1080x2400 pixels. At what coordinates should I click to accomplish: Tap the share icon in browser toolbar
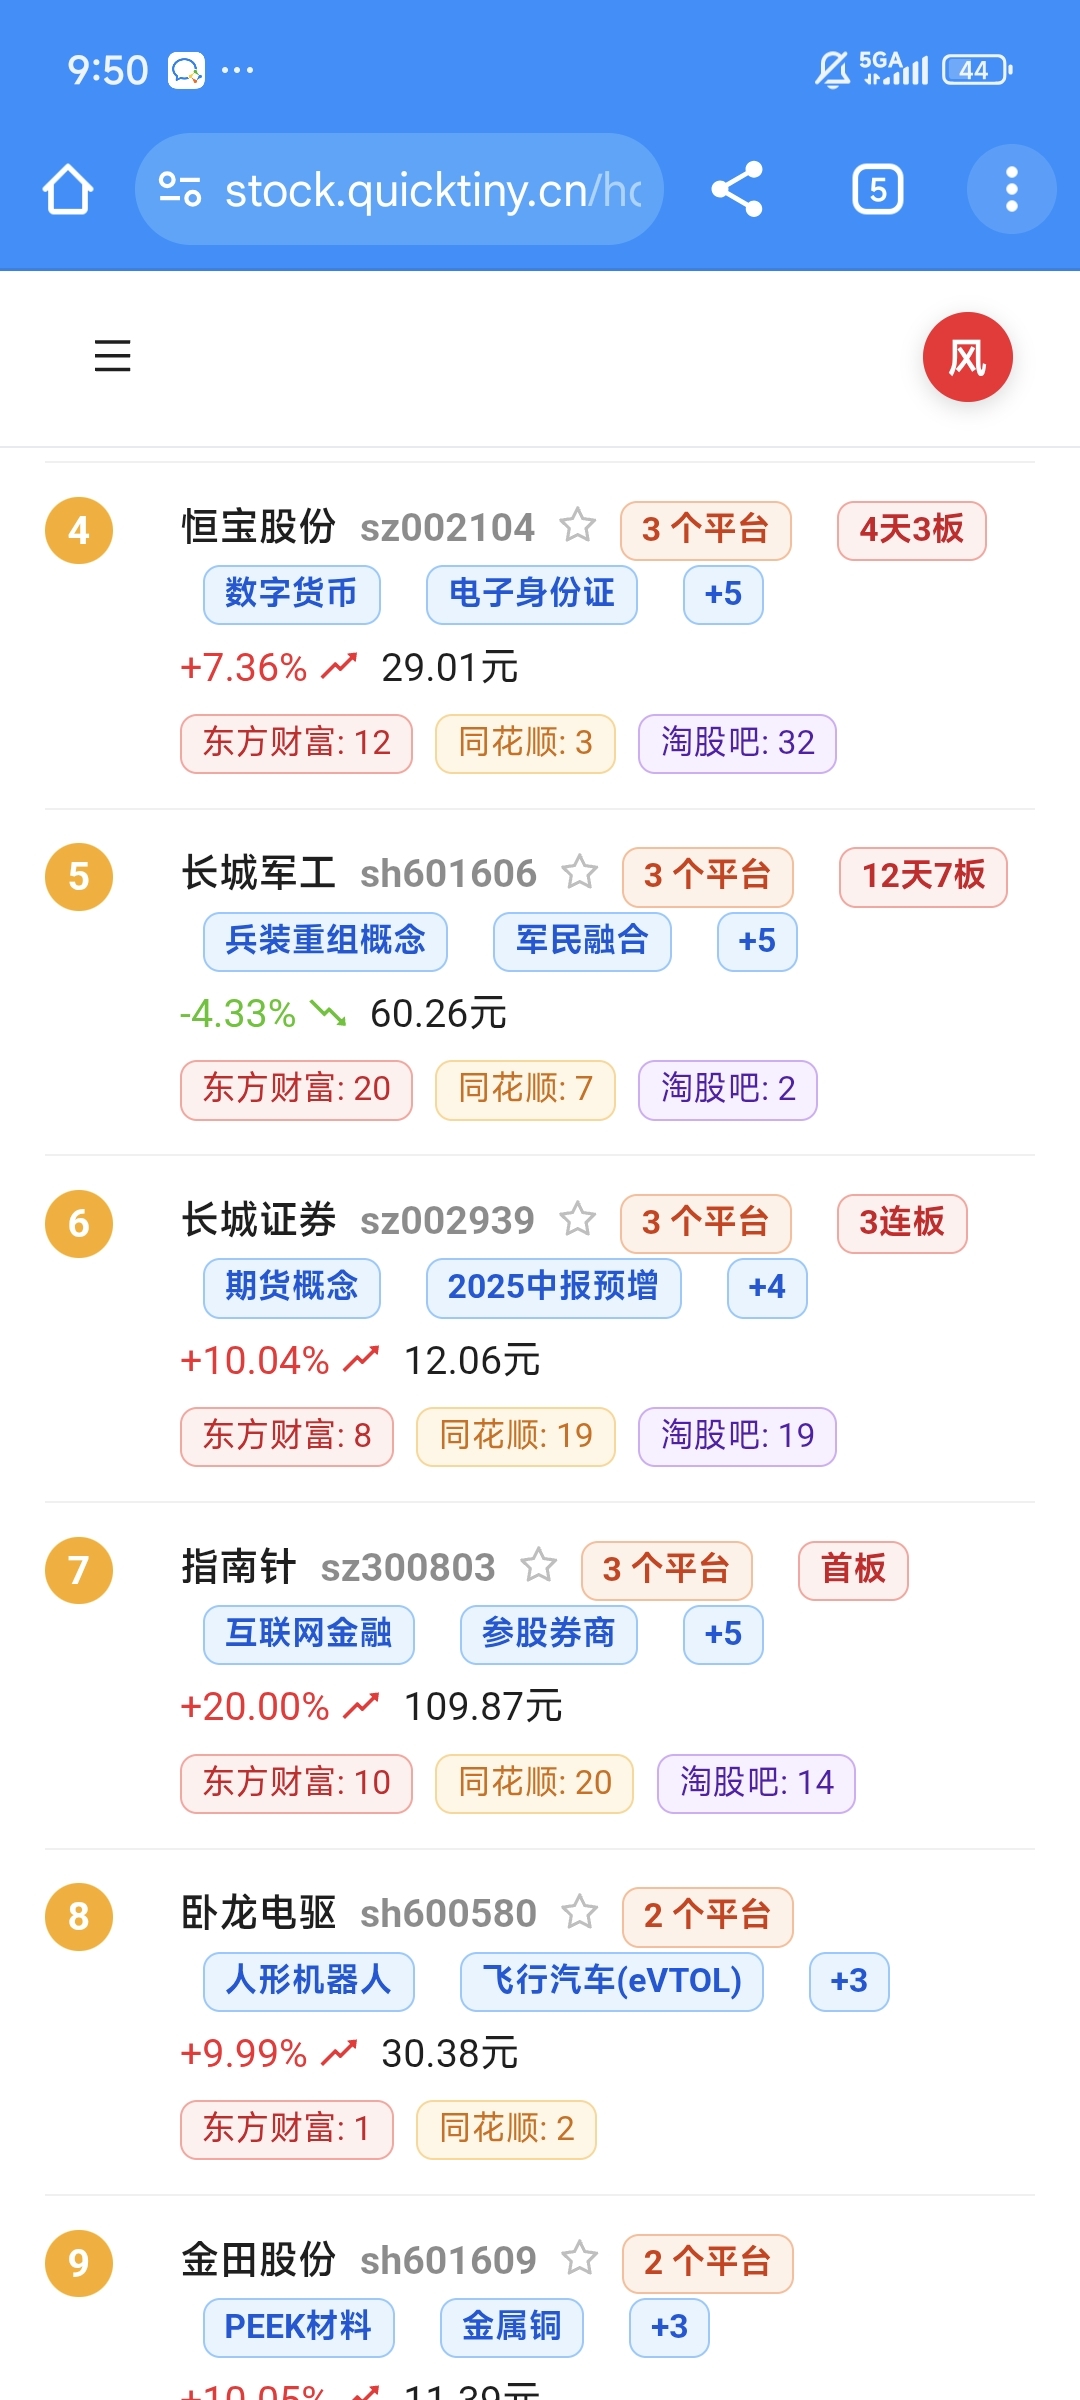pos(737,189)
